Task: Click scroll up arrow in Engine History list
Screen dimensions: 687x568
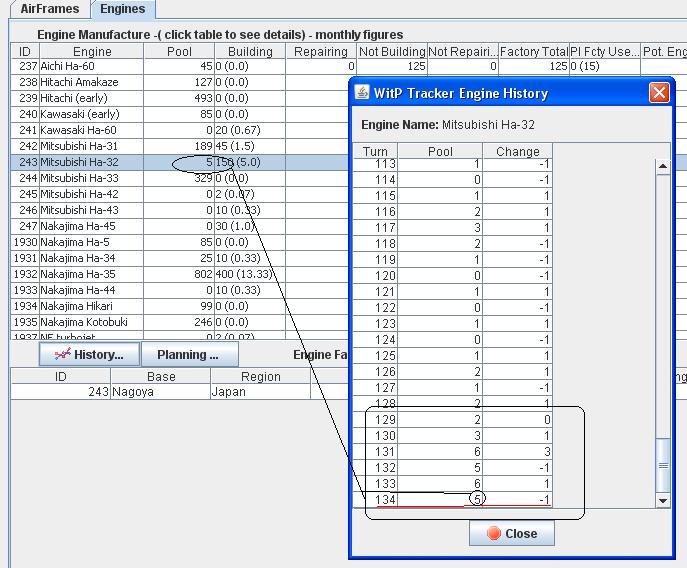Action: coord(663,167)
